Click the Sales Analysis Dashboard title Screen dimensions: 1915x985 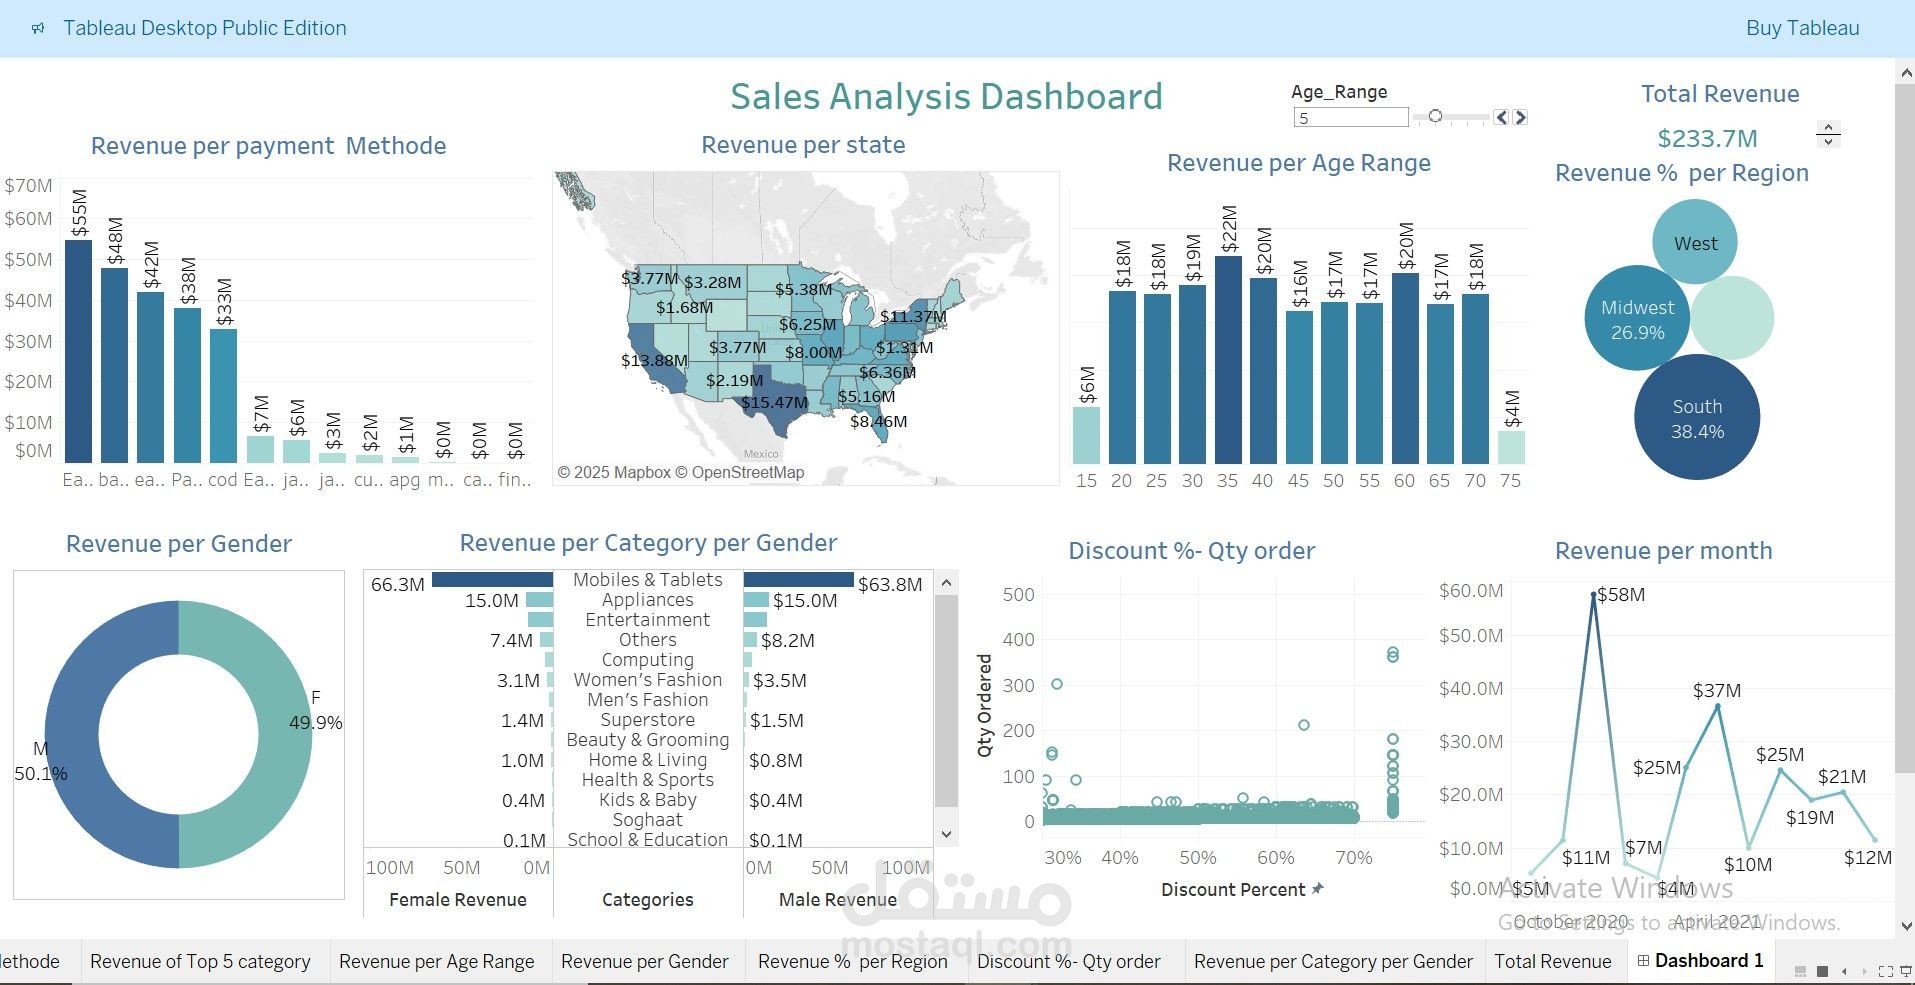946,97
